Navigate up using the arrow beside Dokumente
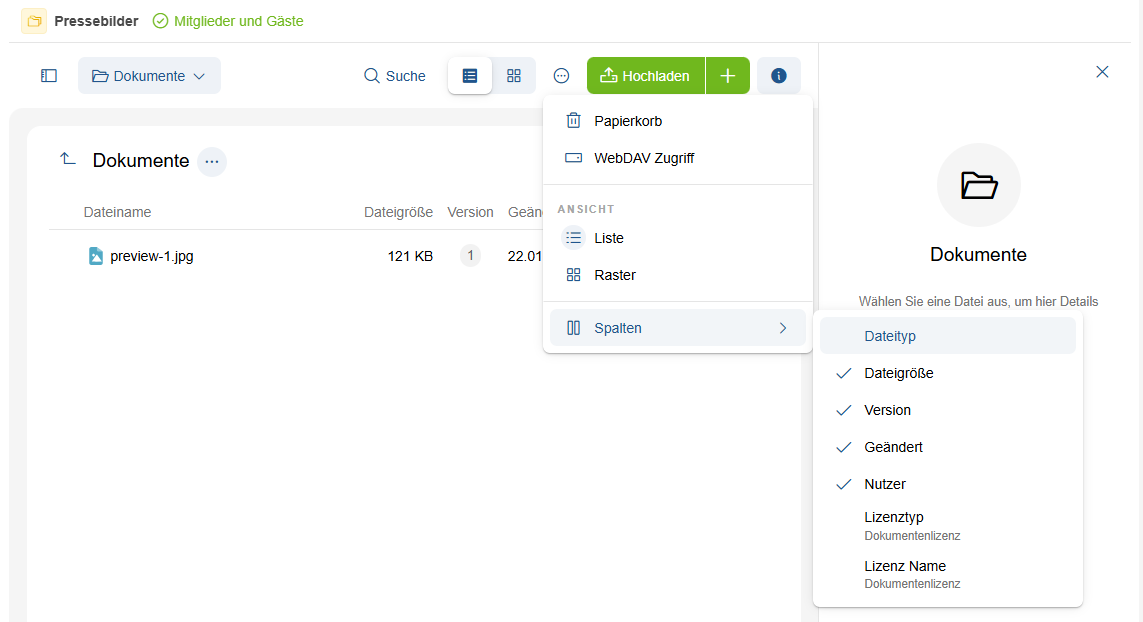Viewport: 1143px width, 622px height. click(x=68, y=160)
